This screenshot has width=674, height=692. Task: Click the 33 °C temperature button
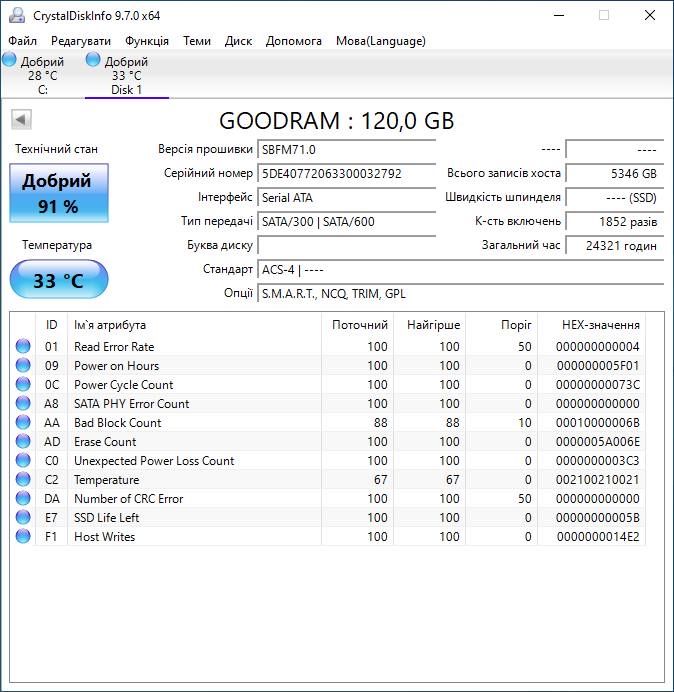59,280
